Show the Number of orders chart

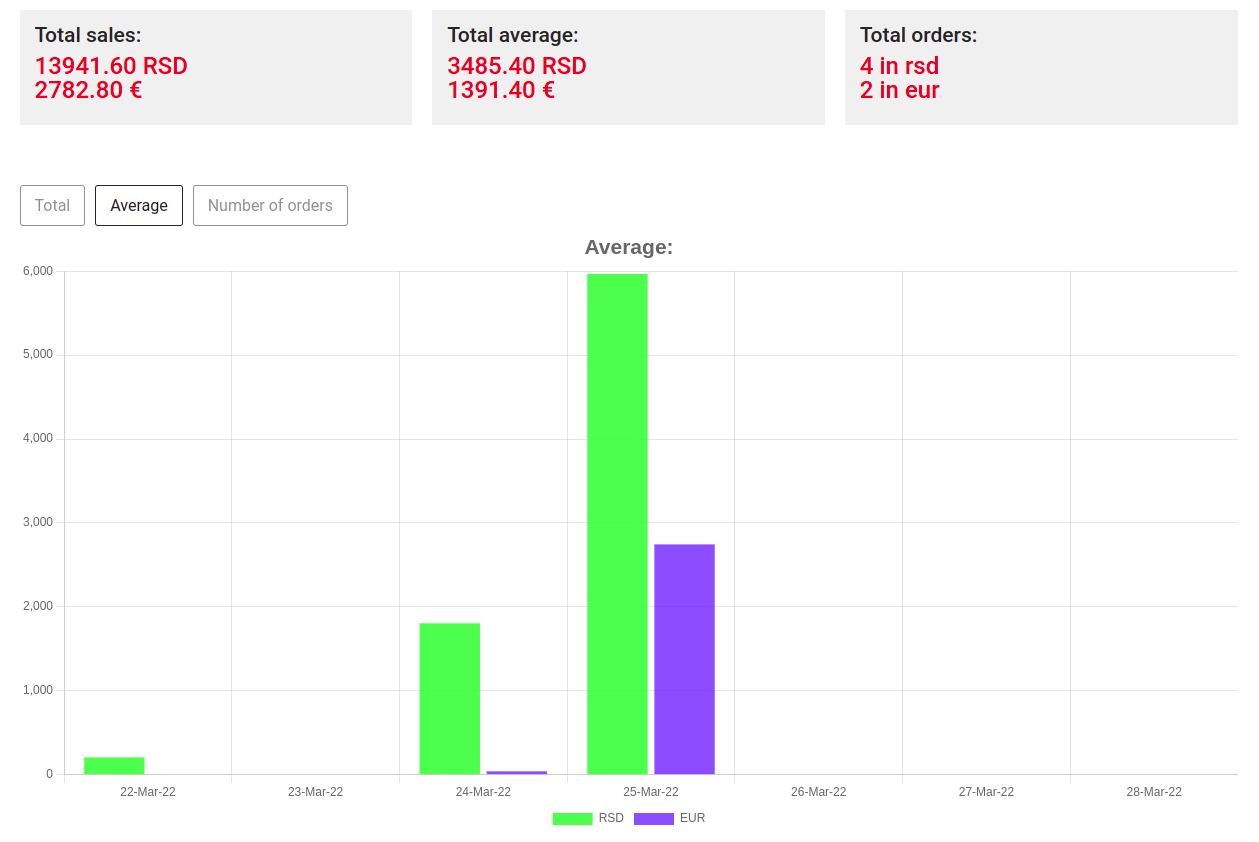[x=270, y=205]
